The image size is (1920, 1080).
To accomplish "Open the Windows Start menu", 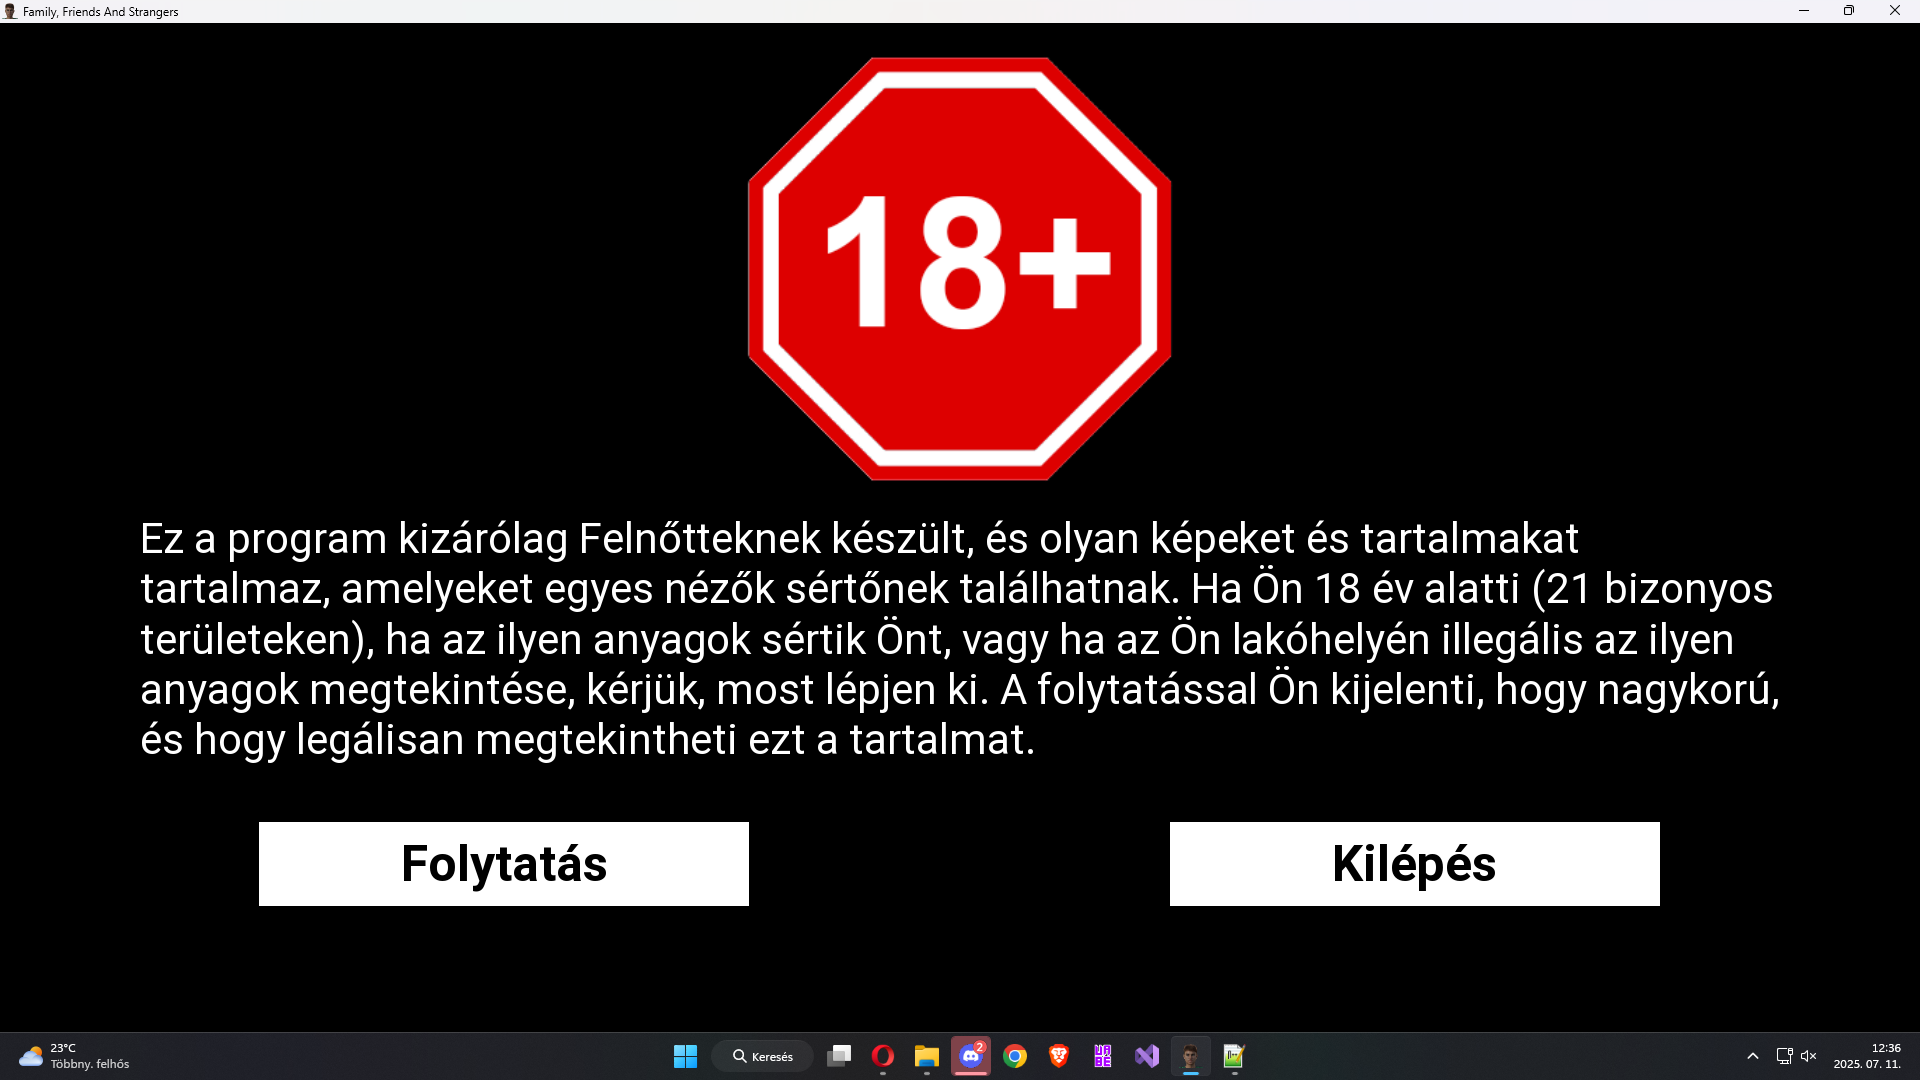I will 685,1056.
